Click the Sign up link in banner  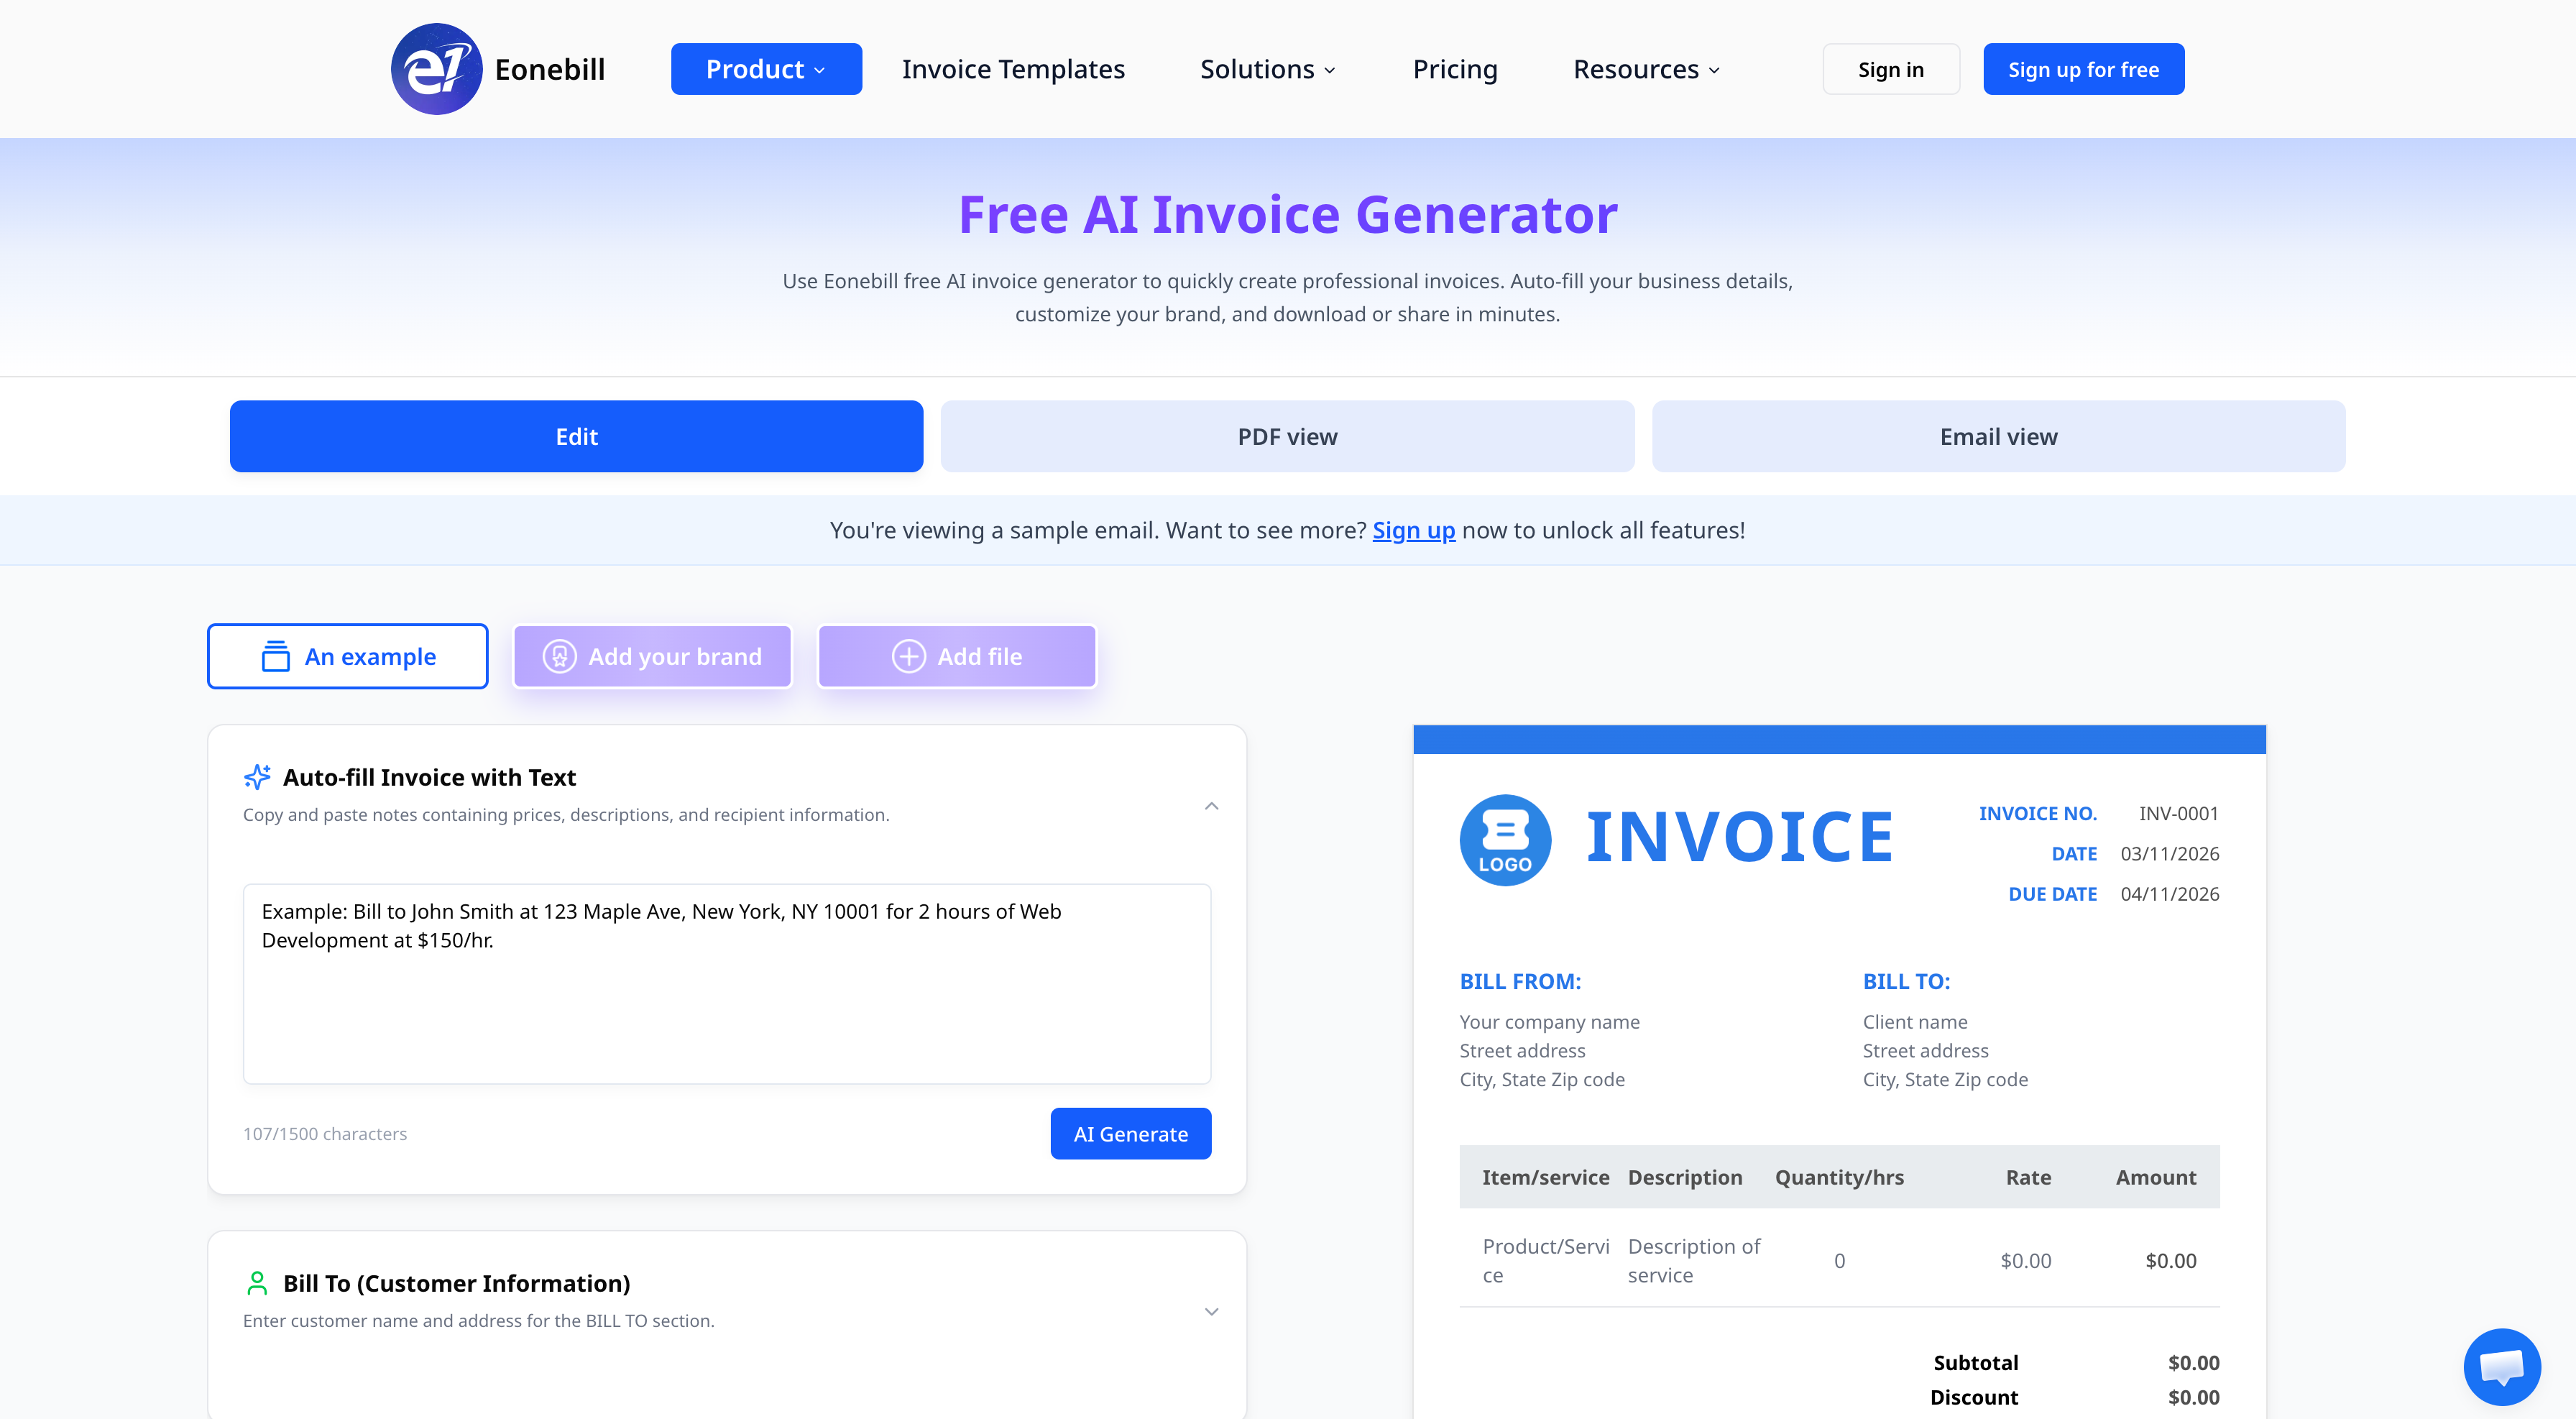click(x=1413, y=530)
